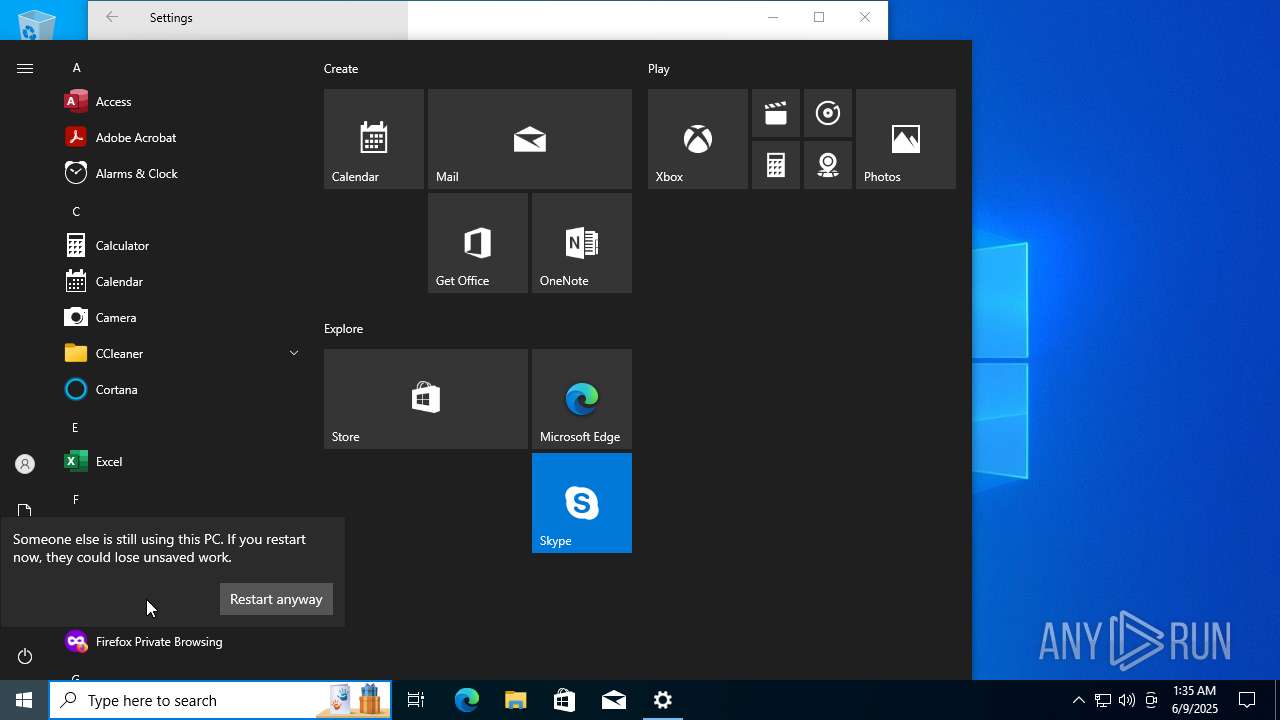Screen dimensions: 1280x720
Task: Open Calculator in the app list
Action: [x=180, y=245]
